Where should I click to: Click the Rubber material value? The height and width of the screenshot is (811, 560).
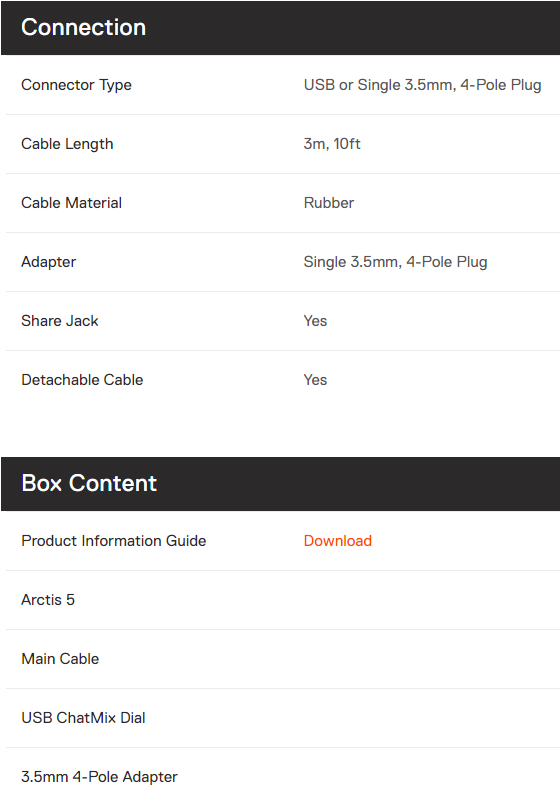329,203
